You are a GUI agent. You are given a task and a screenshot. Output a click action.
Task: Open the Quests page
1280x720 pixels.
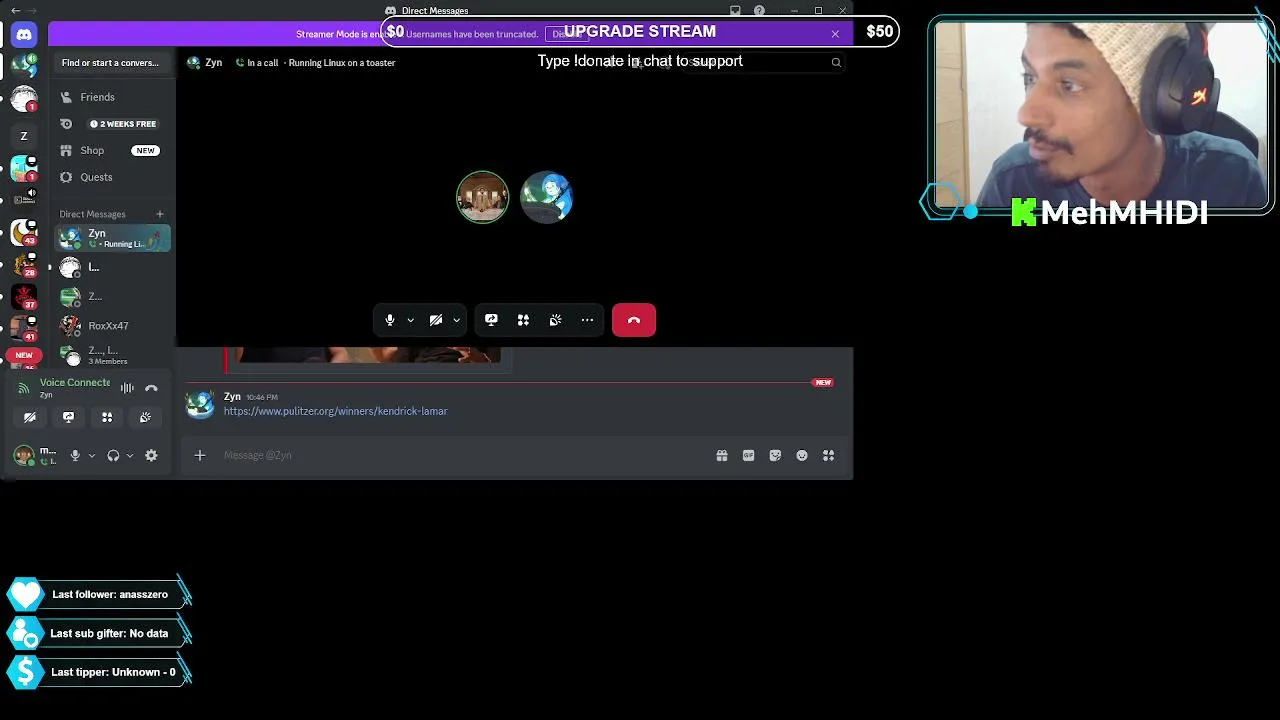[x=112, y=177]
